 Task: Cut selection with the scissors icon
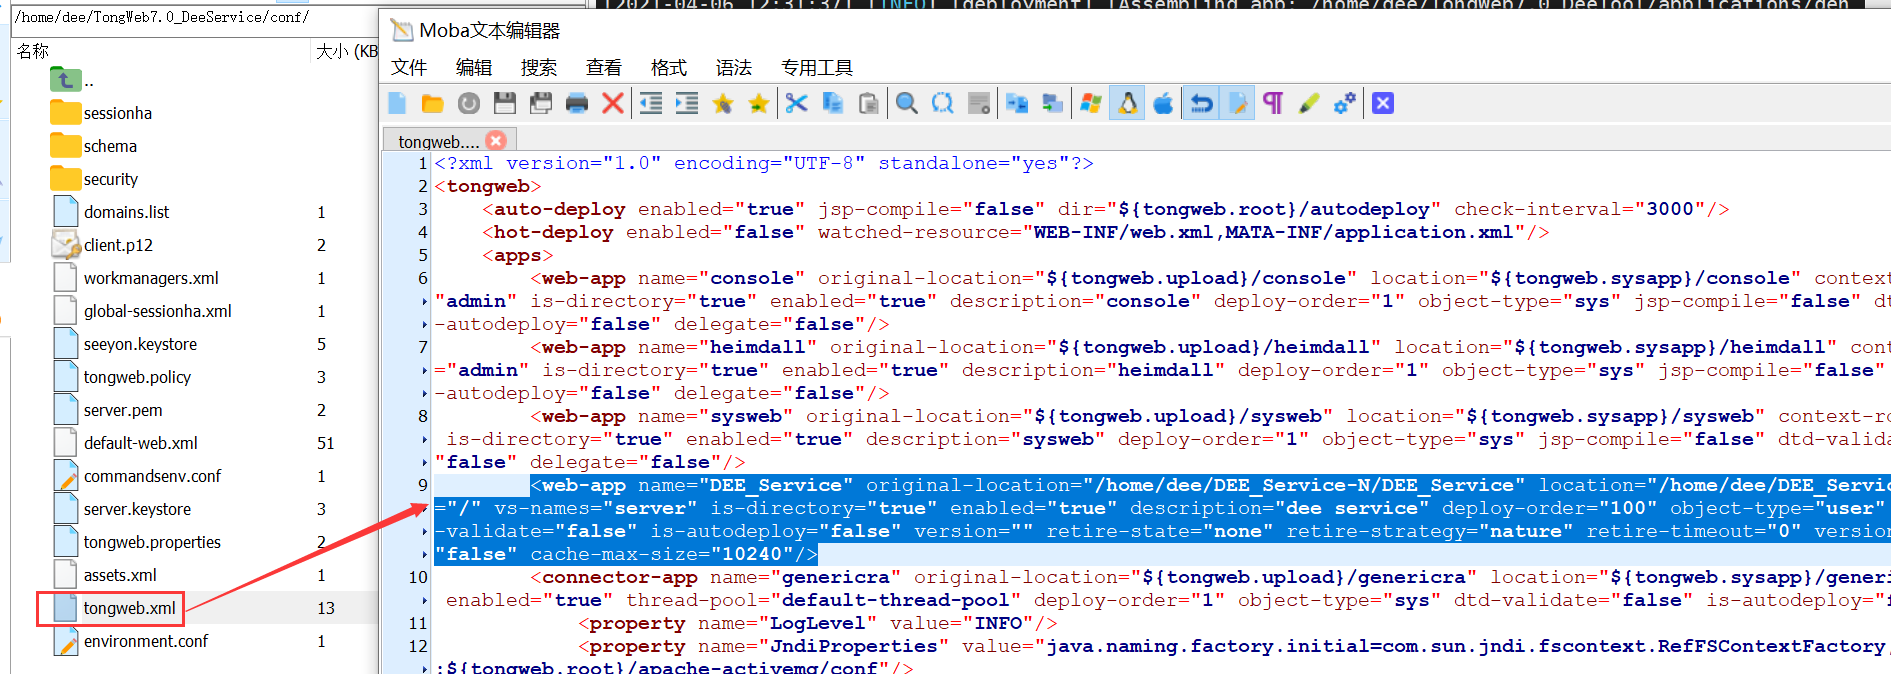click(x=797, y=104)
